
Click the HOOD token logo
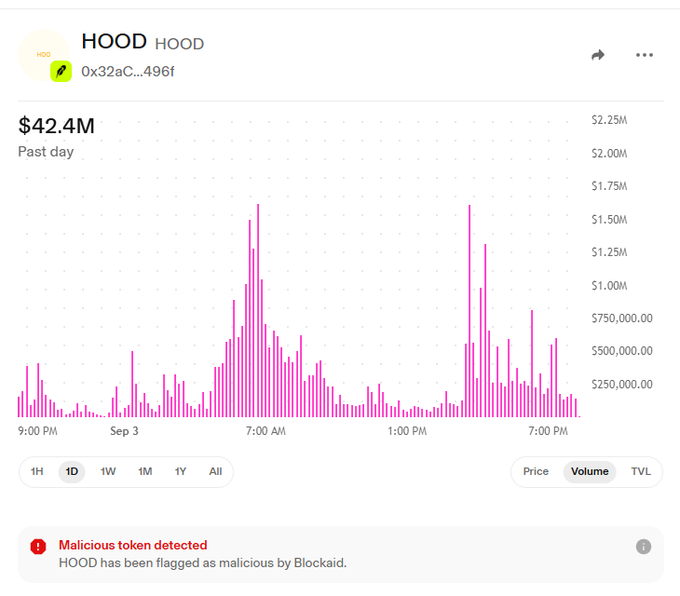43,55
